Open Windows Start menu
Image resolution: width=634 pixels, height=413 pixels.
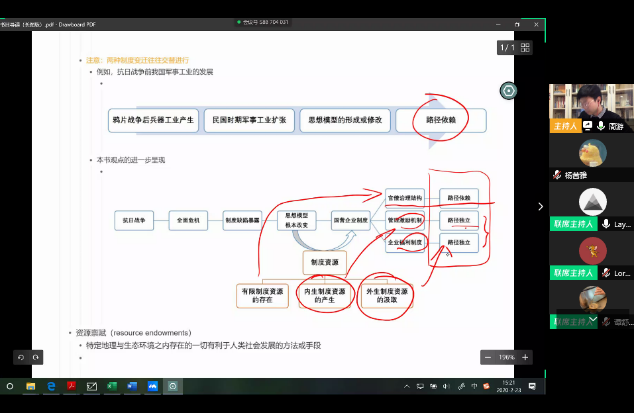(10, 386)
